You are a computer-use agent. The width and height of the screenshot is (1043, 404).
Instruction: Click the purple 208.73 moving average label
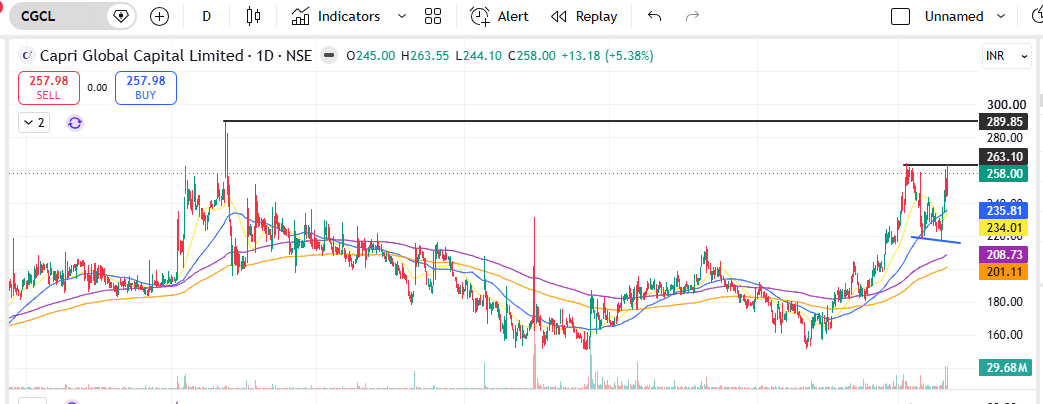click(x=1003, y=254)
